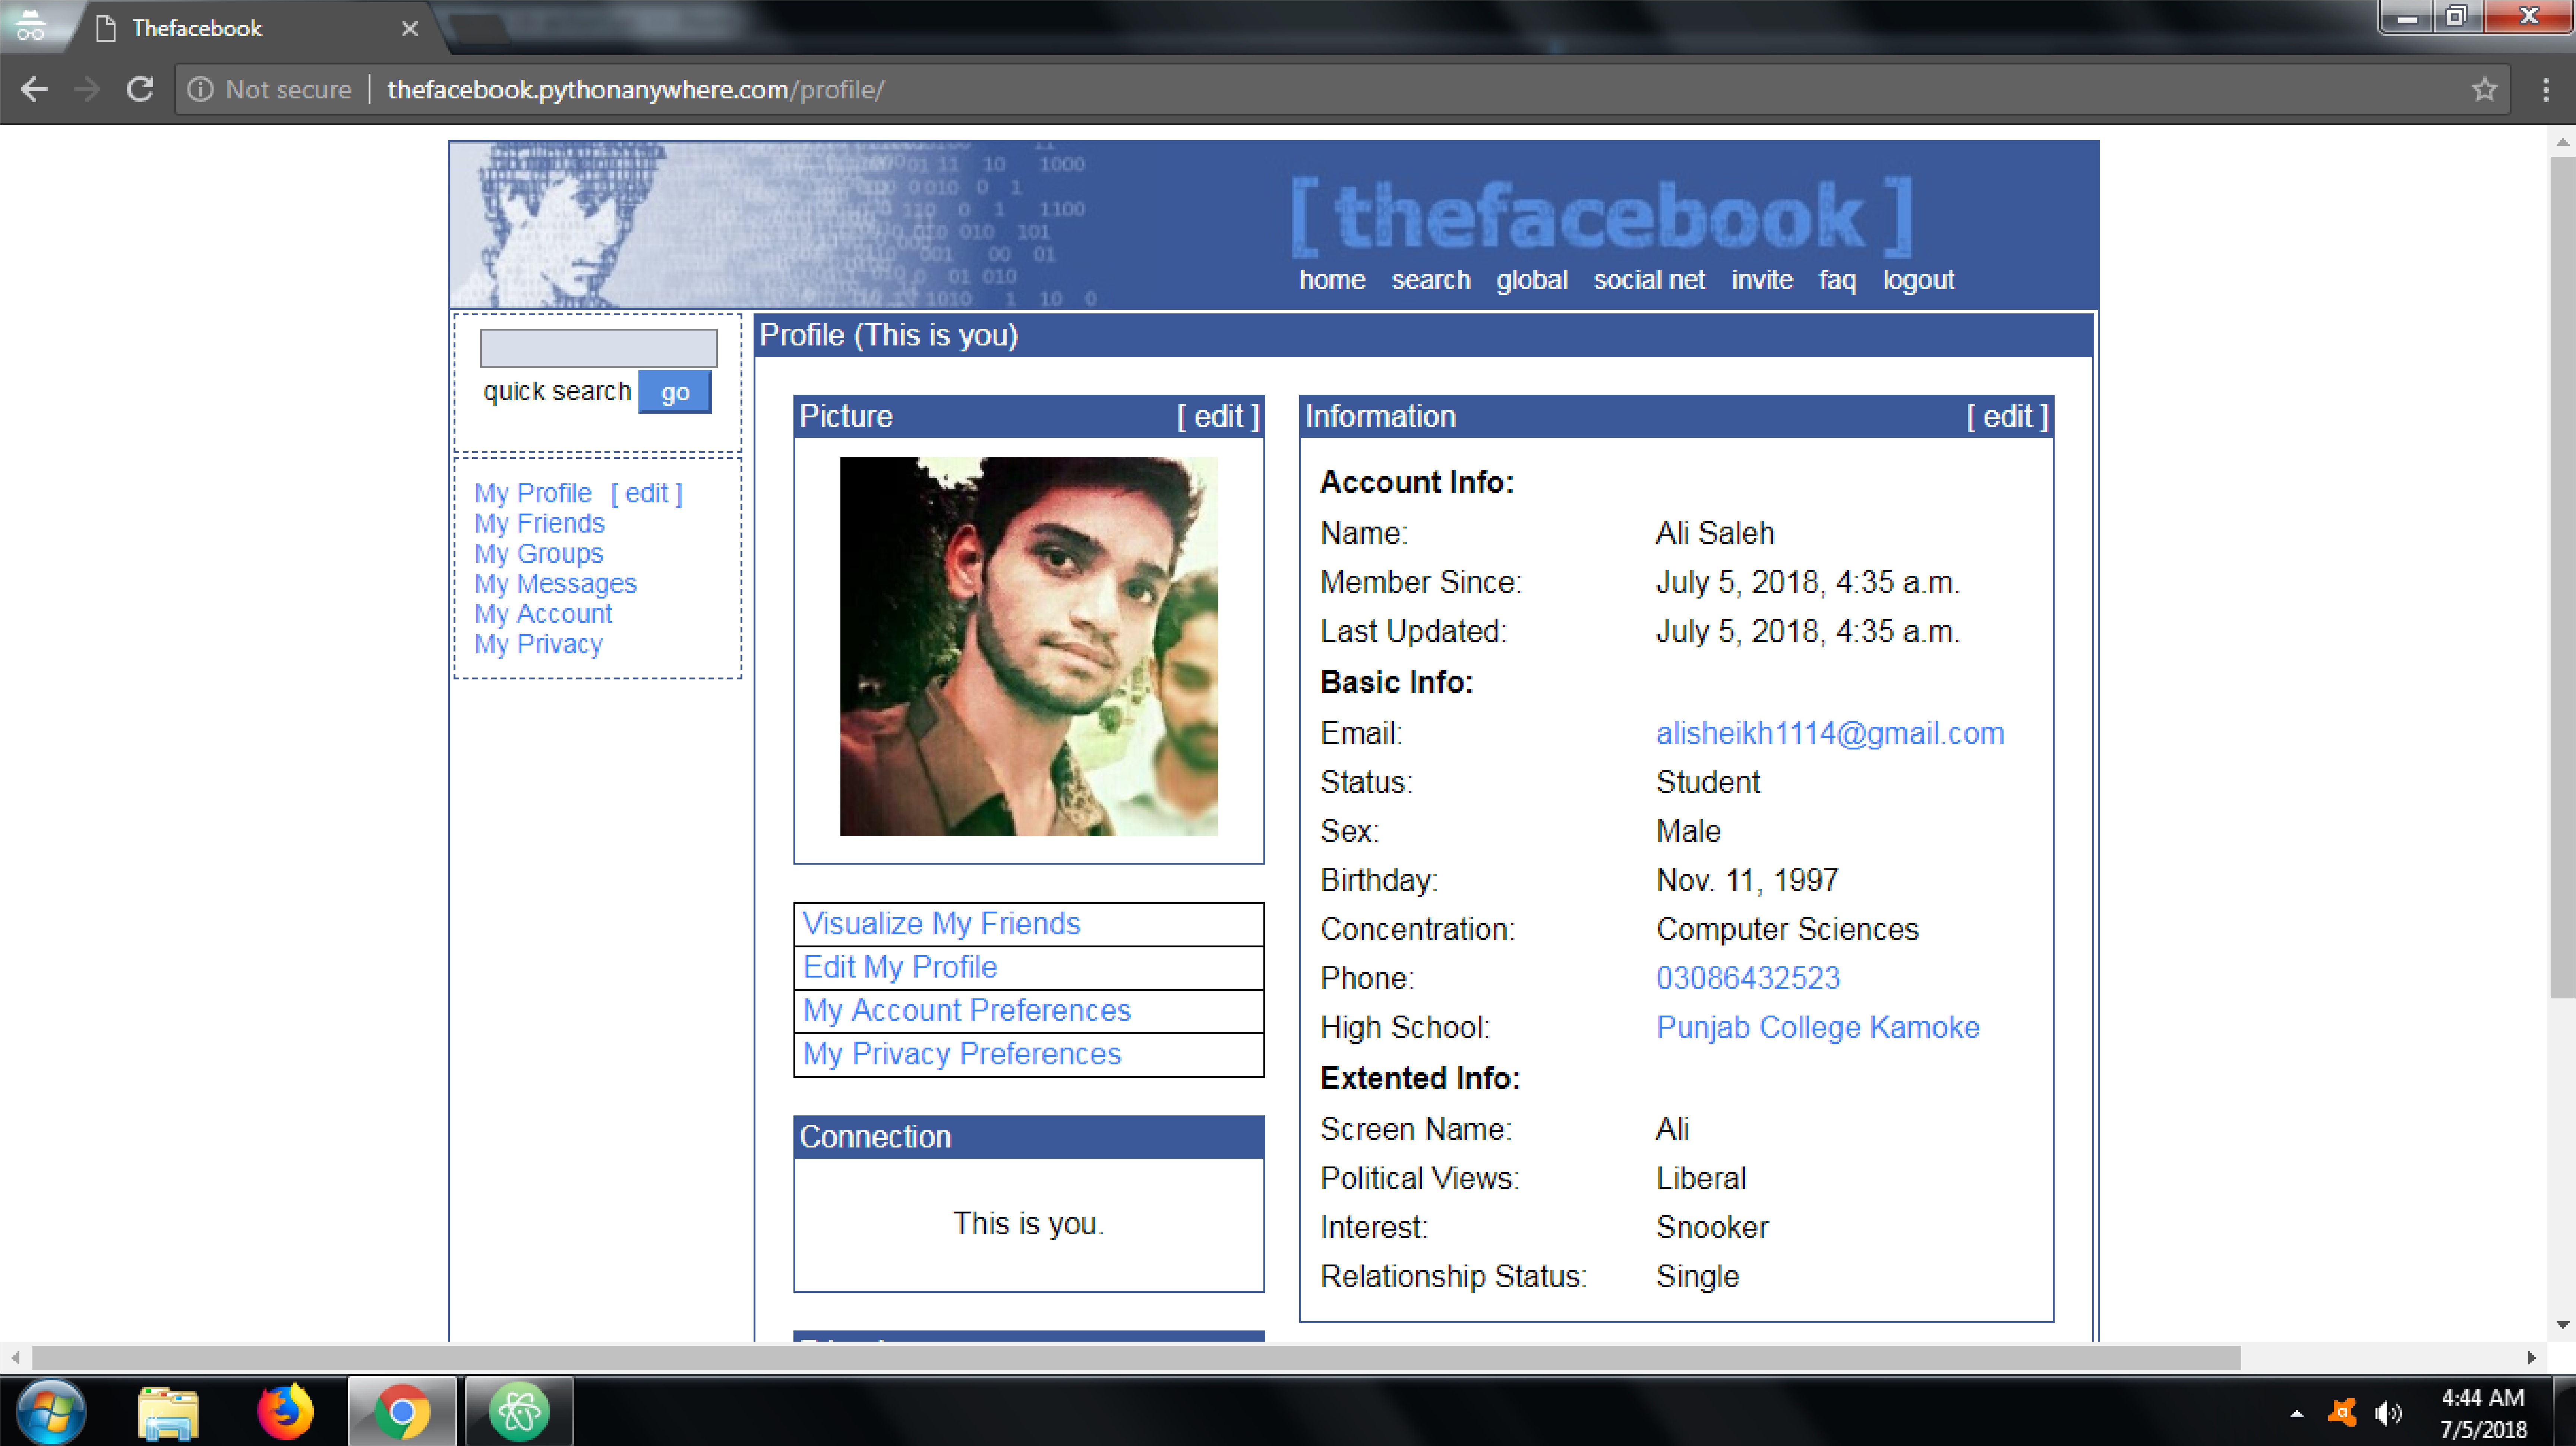The width and height of the screenshot is (2576, 1446).
Task: Open the Atom editor taskbar icon
Action: pos(519,1411)
